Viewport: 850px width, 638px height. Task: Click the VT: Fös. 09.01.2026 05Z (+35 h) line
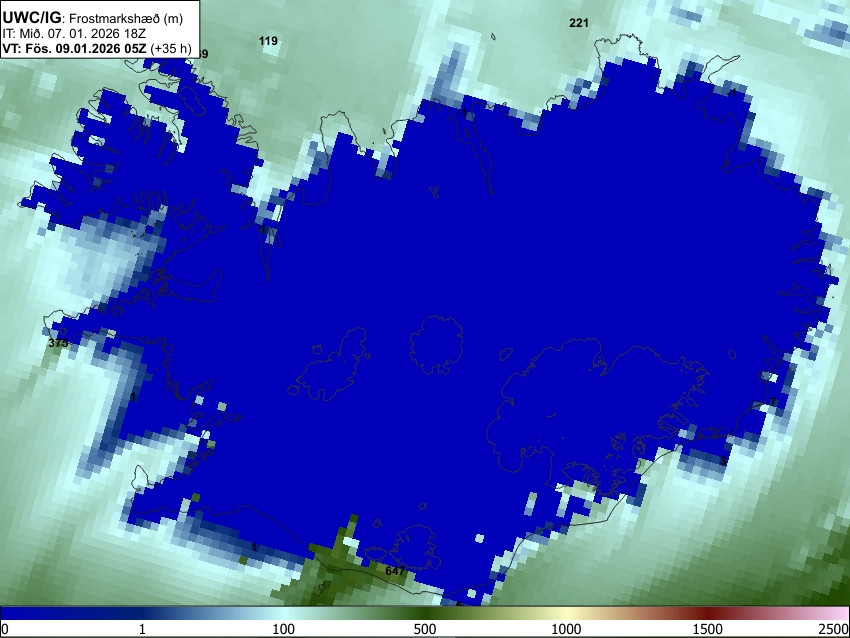(96, 48)
